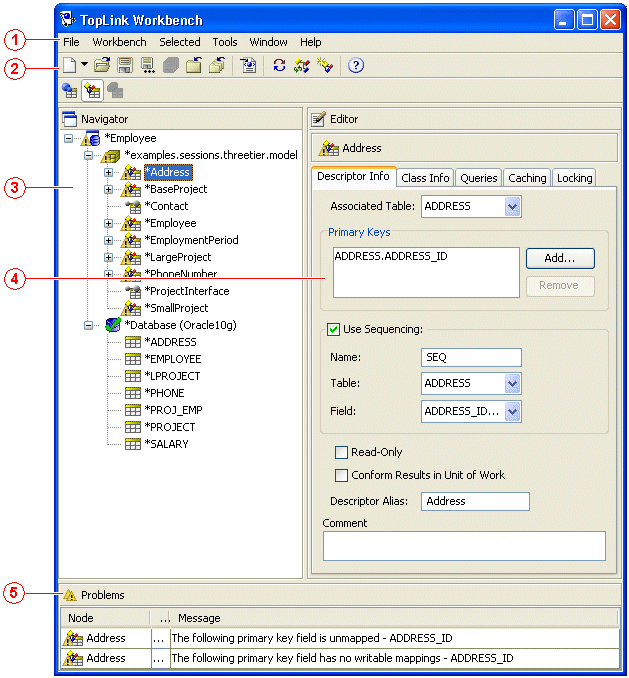The image size is (629, 678).
Task: Click inside the Comment text box
Action: (x=464, y=546)
